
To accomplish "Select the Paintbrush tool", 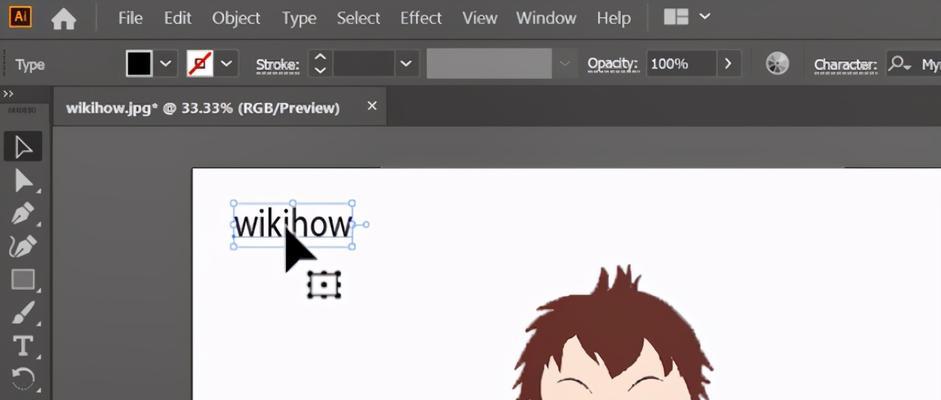I will (x=23, y=312).
